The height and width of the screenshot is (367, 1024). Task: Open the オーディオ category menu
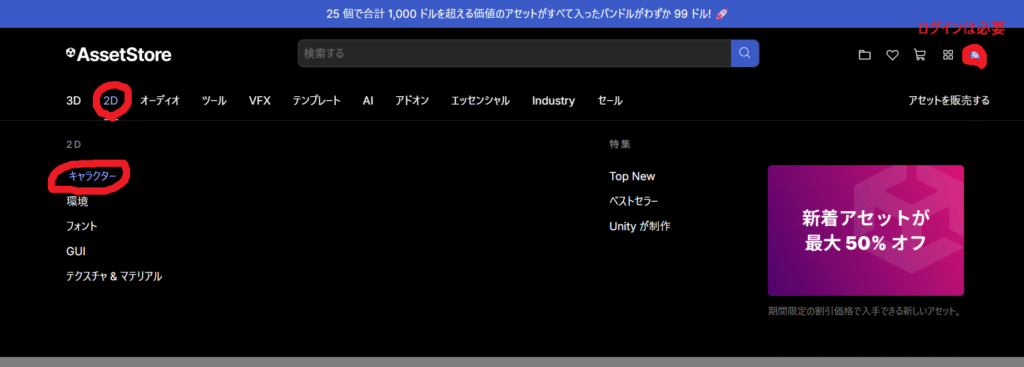160,101
